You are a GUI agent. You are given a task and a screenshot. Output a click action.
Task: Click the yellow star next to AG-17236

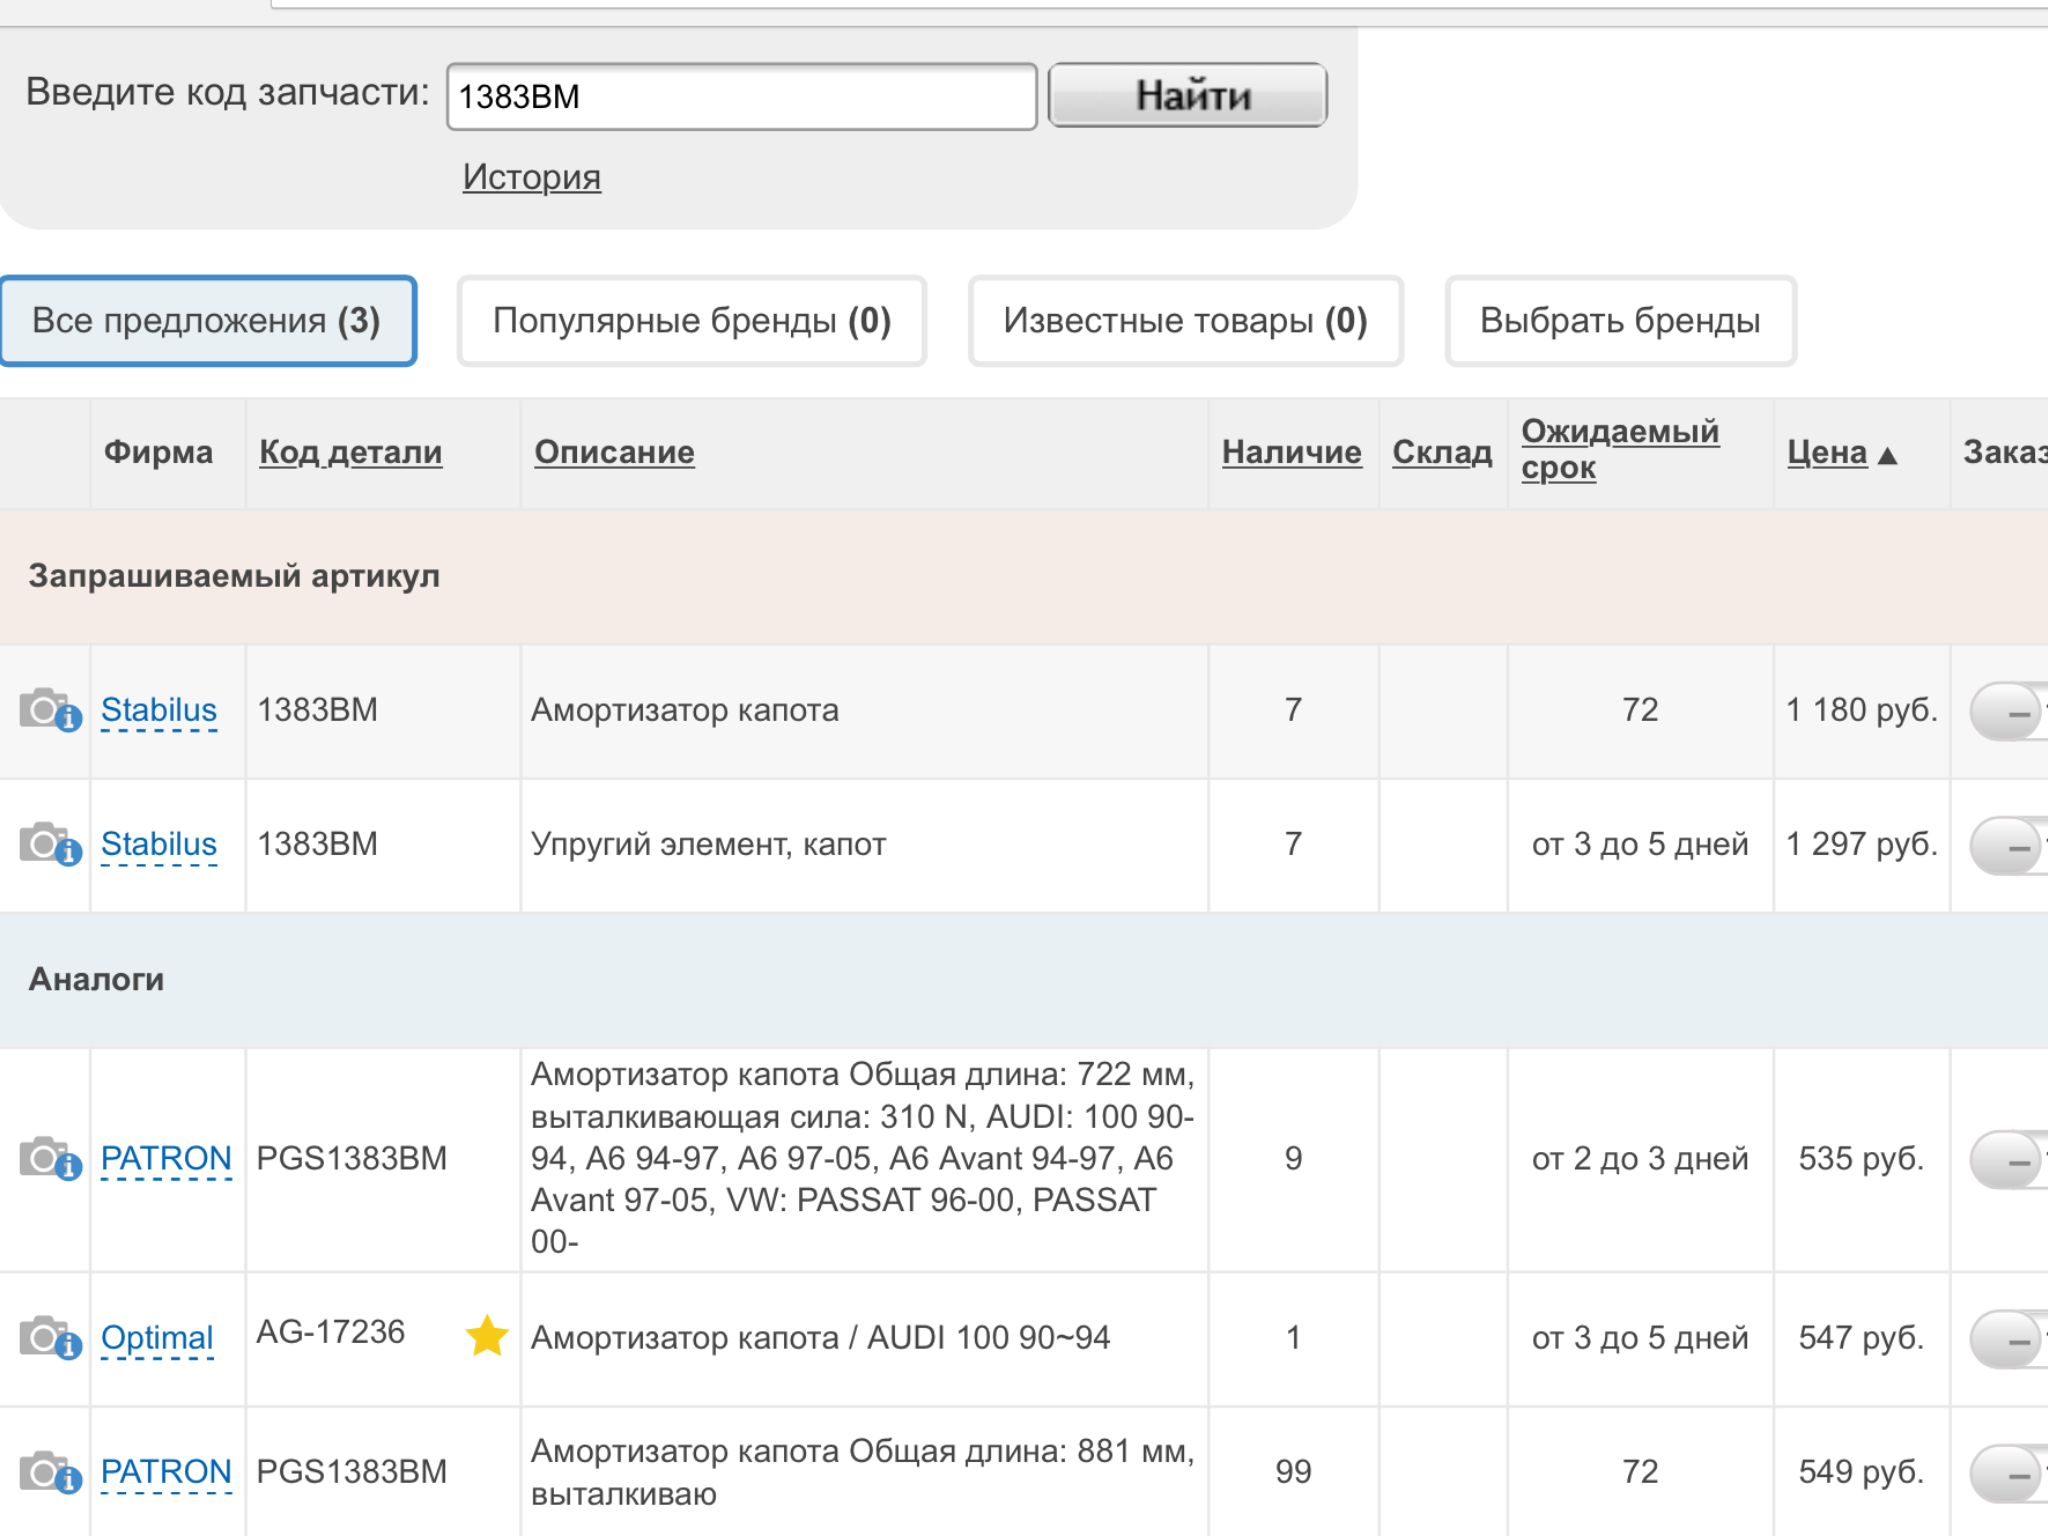pos(487,1336)
